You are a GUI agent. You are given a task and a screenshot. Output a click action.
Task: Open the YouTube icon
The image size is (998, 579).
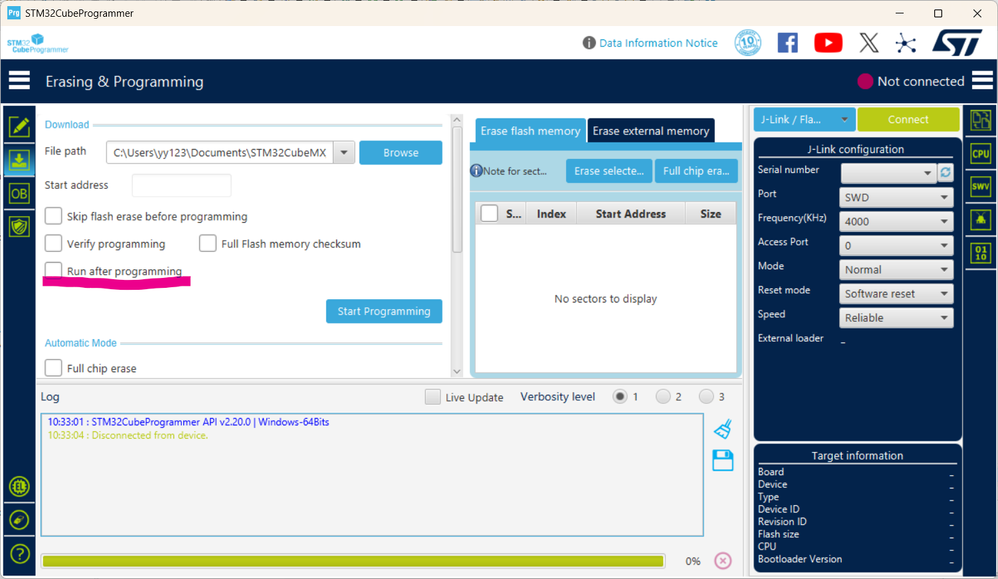(x=828, y=43)
